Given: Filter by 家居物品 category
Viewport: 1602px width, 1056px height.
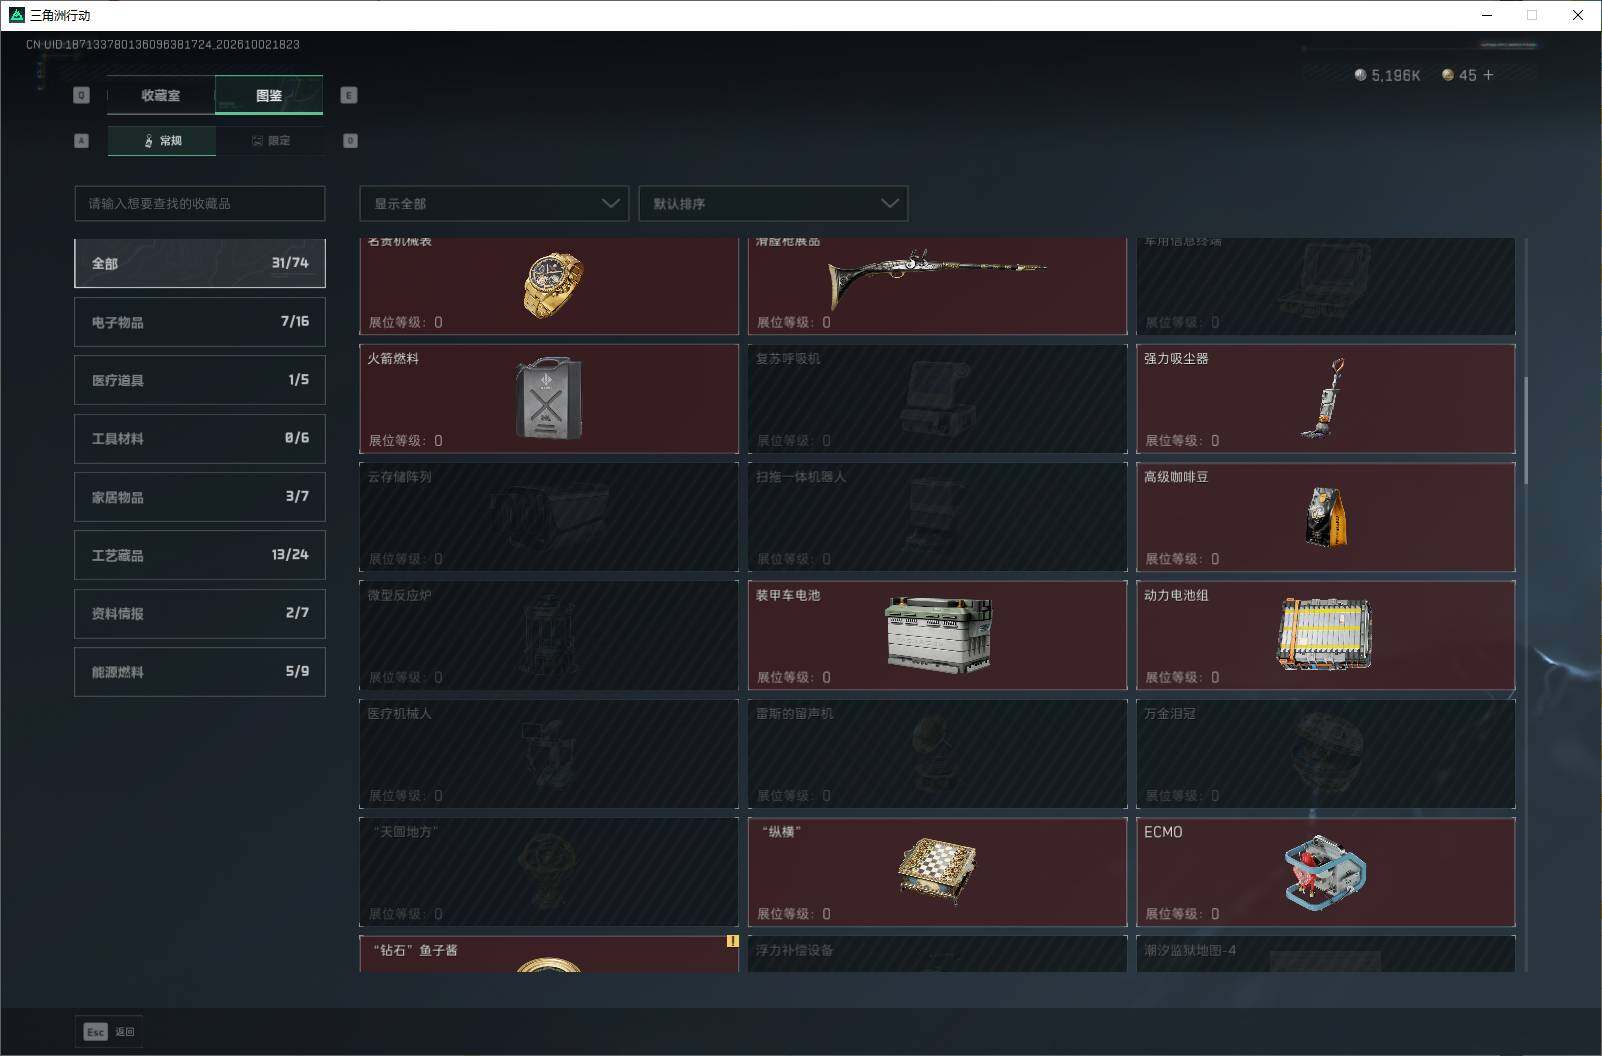Looking at the screenshot, I should pos(200,497).
